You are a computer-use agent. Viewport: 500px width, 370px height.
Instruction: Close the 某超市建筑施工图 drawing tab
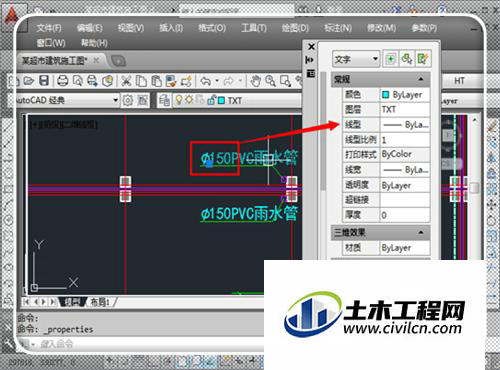click(96, 60)
